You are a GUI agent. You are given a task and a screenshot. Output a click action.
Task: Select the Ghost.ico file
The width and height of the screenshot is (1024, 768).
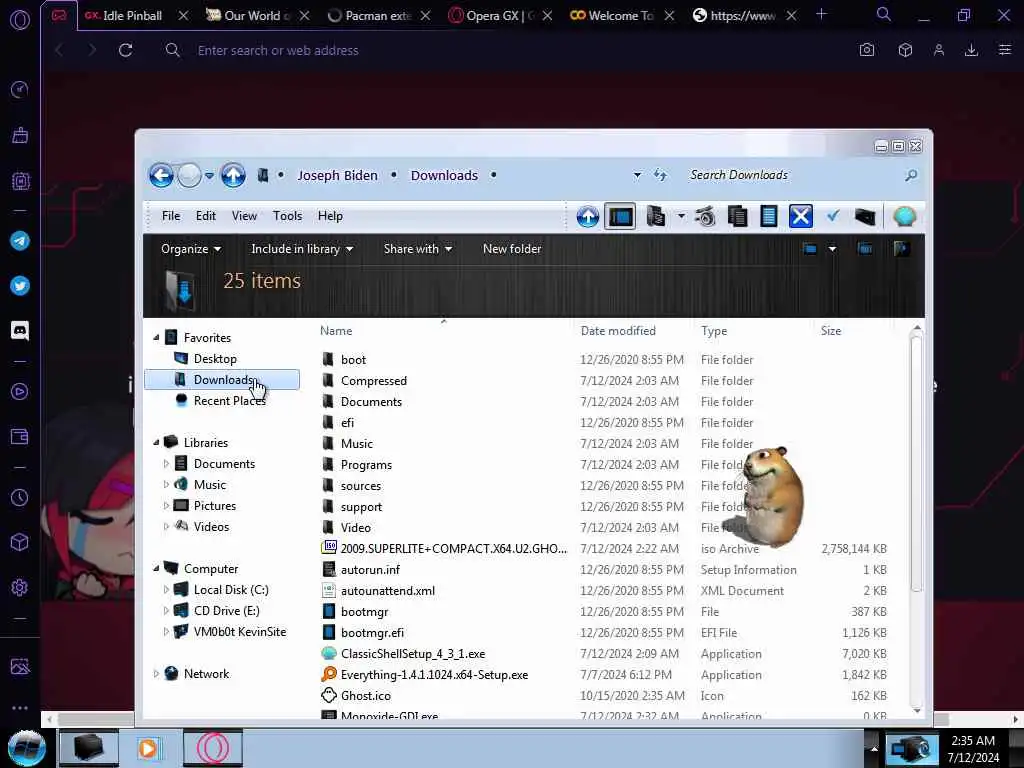[x=366, y=696]
